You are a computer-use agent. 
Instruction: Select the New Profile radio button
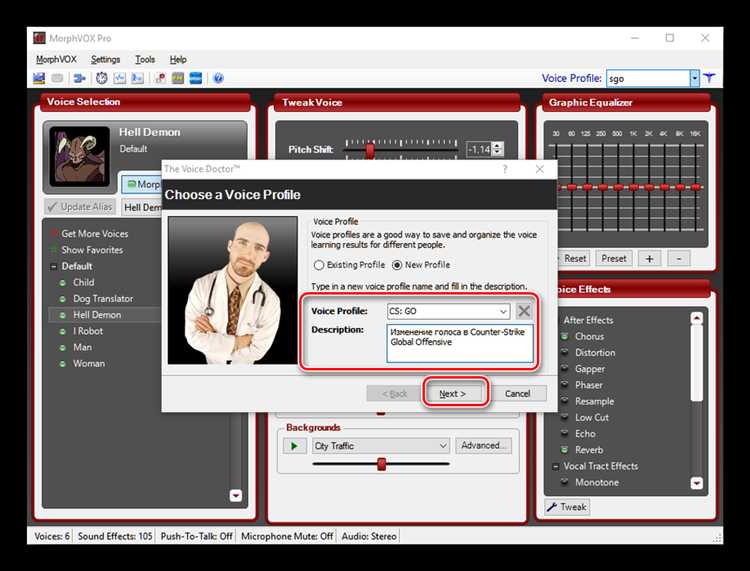point(397,264)
